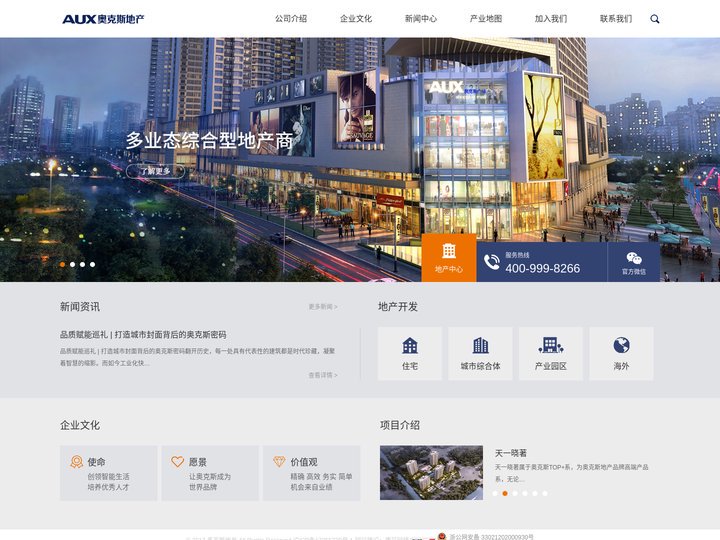720x540 pixels.
Task: Click the orange 地产中心 building icon
Action: pos(449,252)
